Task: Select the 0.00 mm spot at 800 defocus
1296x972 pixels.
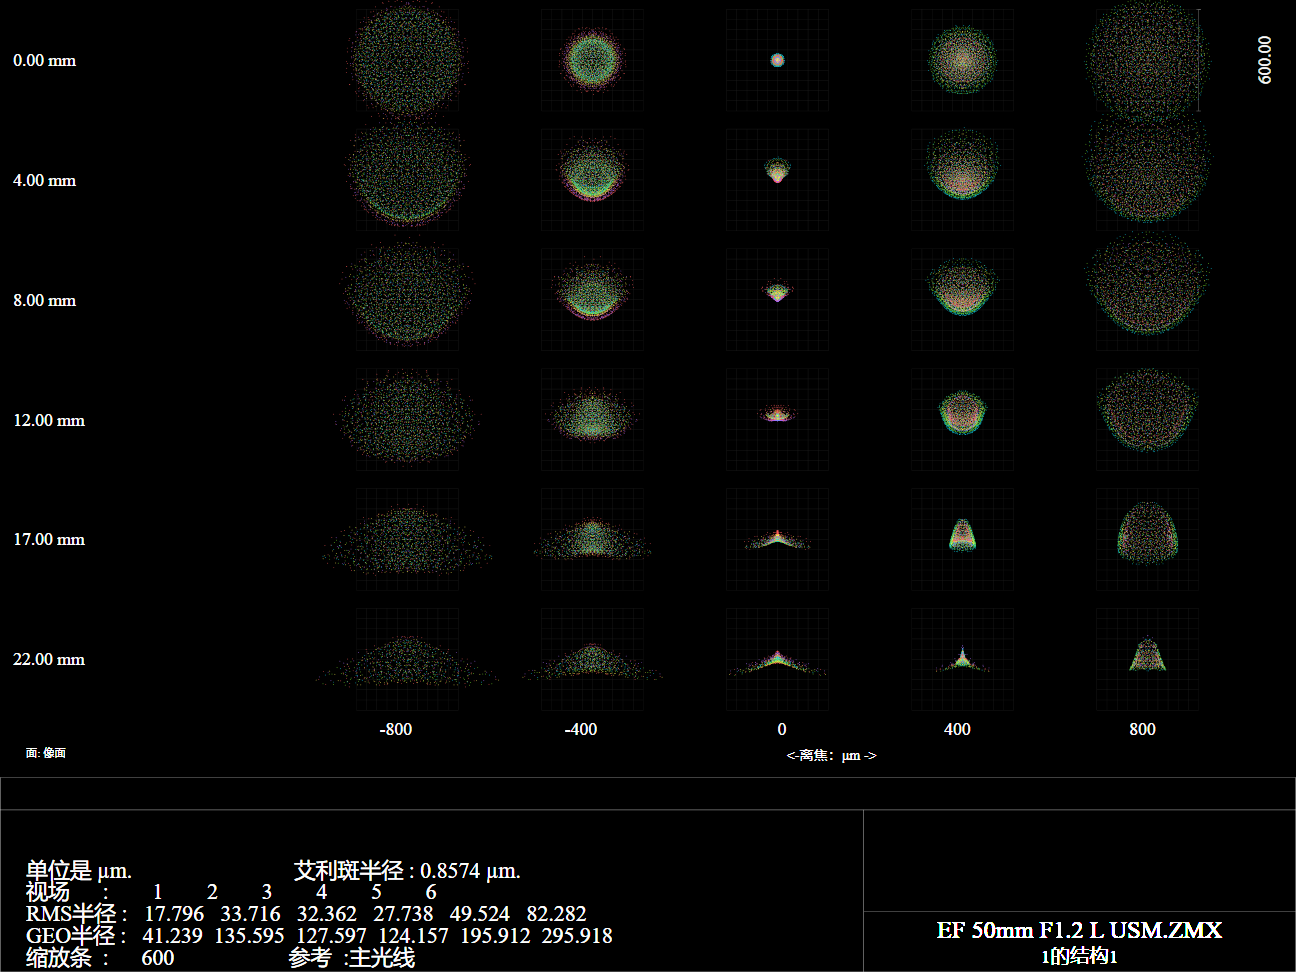Action: (x=1147, y=60)
